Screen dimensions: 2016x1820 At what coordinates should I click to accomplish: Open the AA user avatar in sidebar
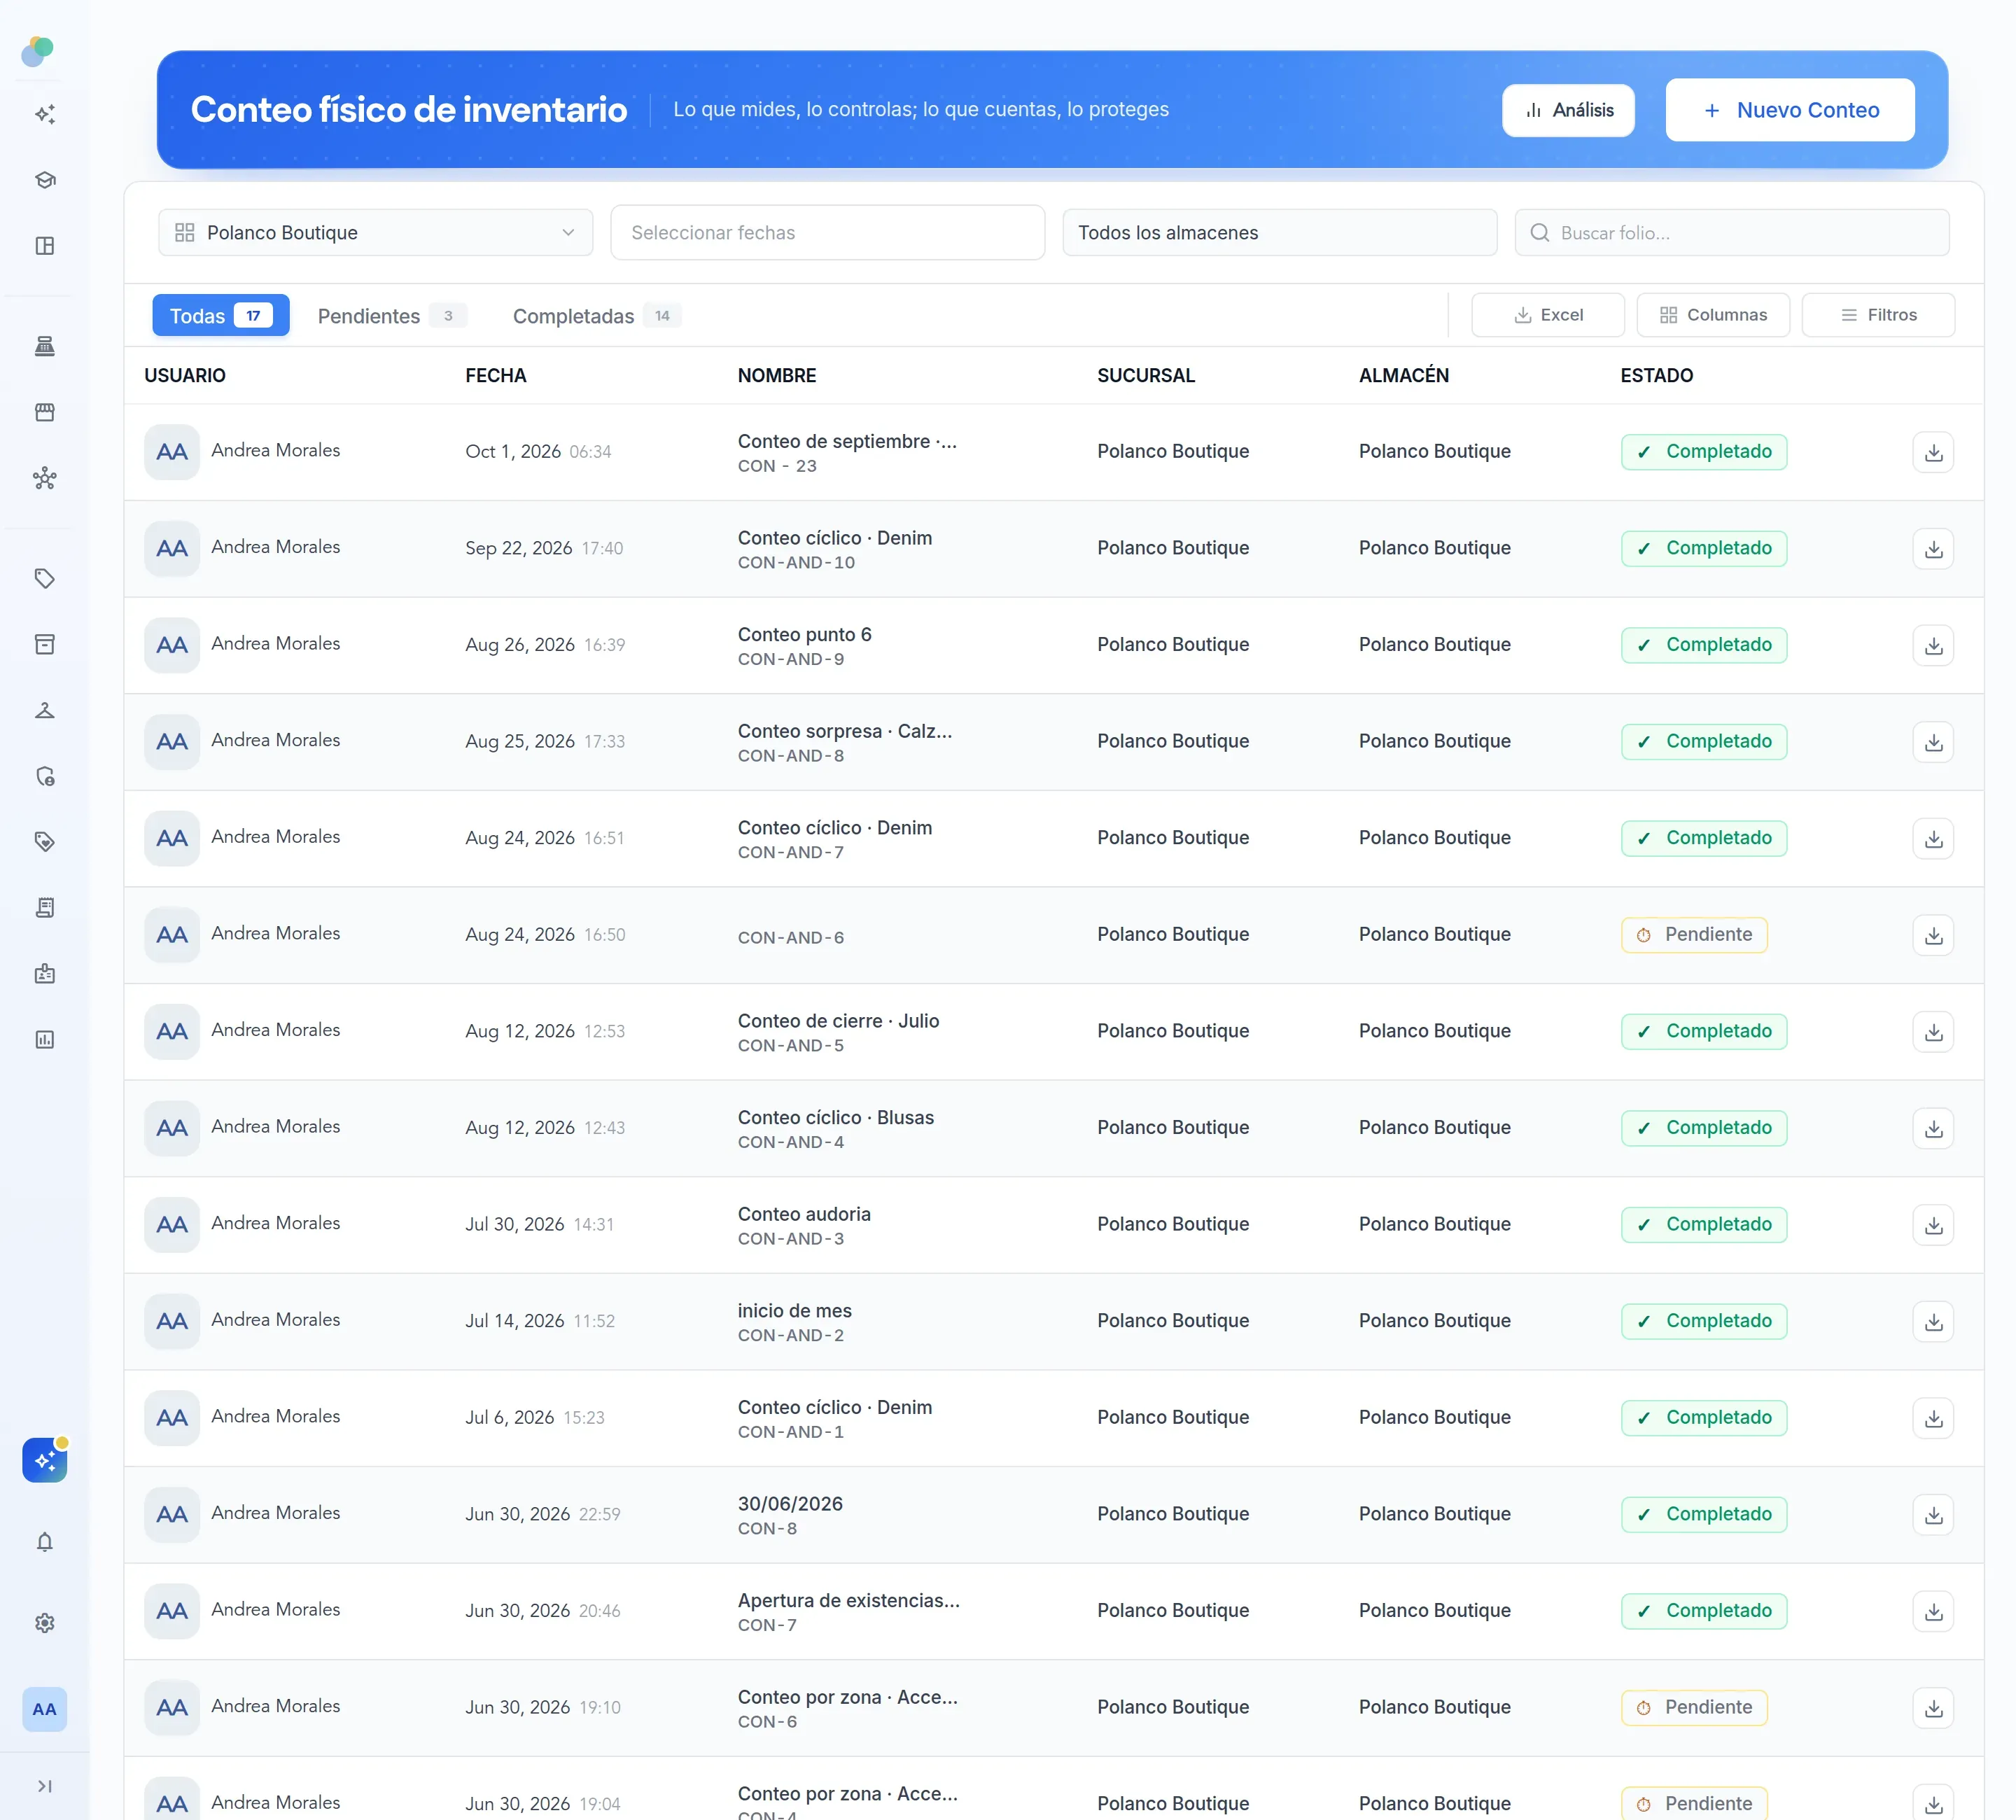pos(44,1709)
